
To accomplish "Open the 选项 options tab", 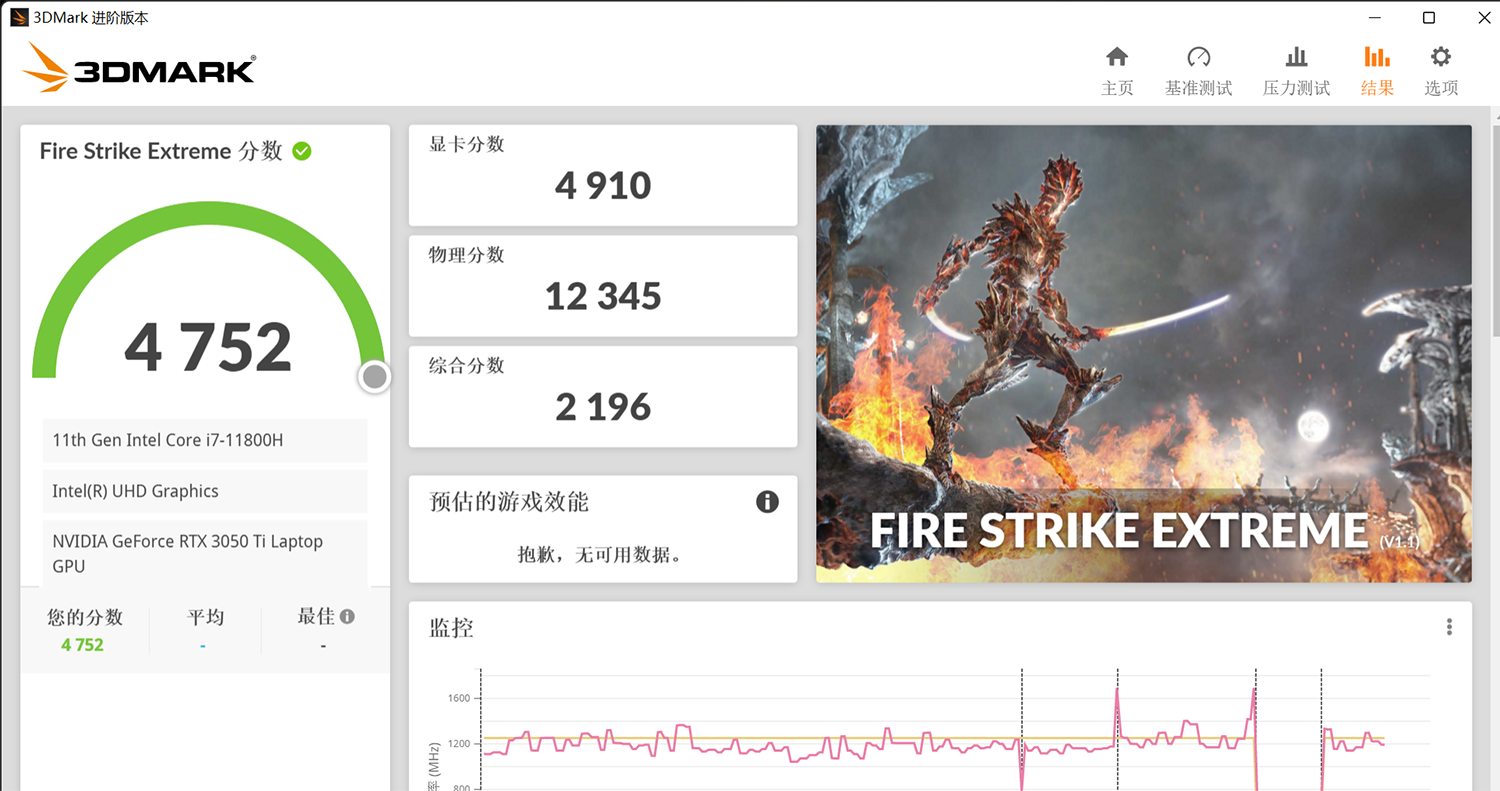I will 1441,71.
